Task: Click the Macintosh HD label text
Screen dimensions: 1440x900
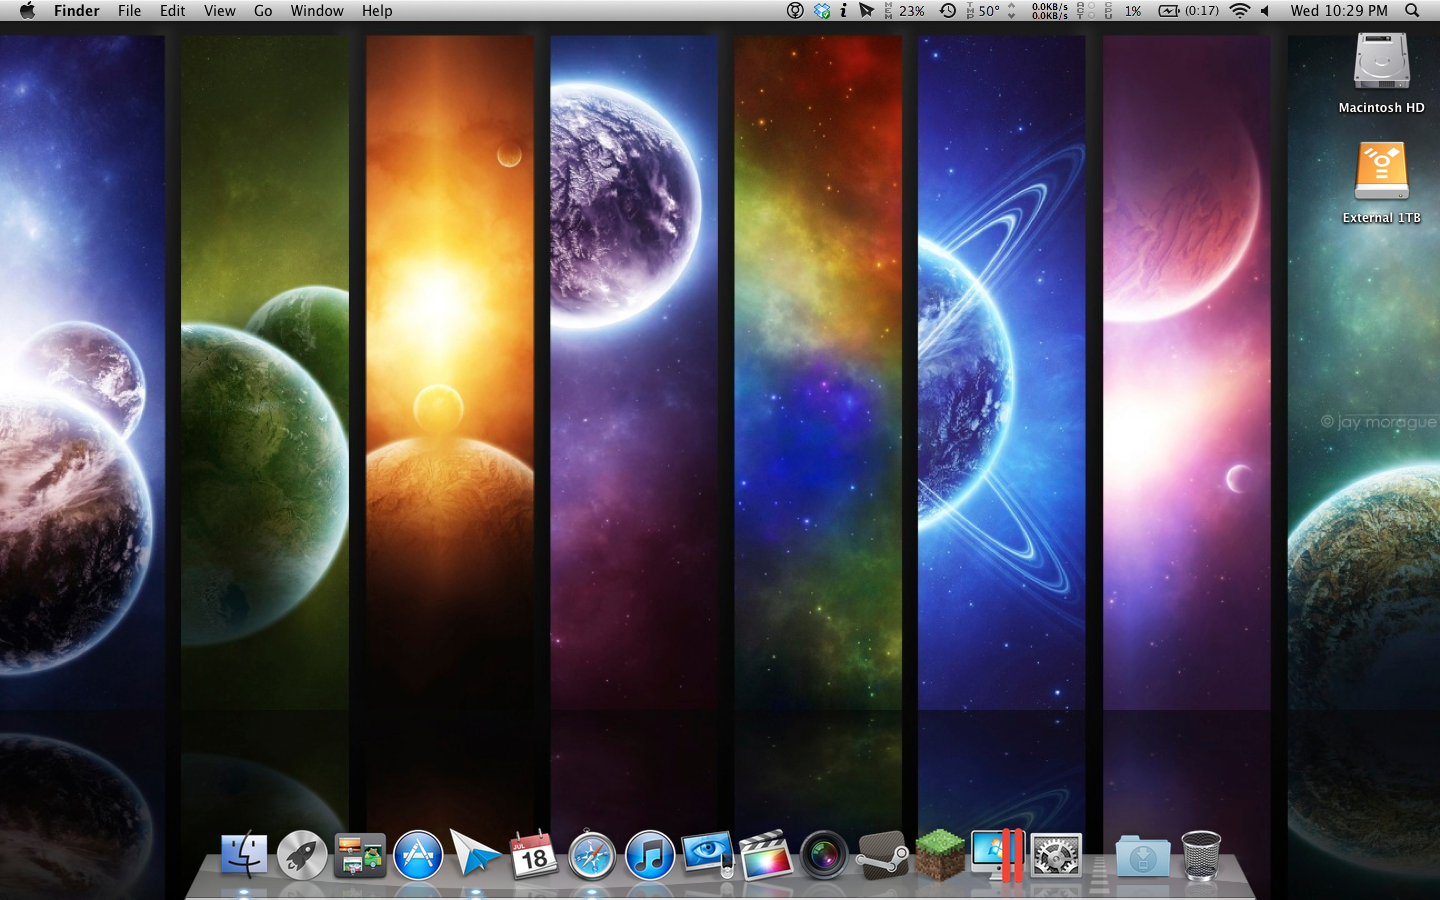Action: pos(1382,108)
